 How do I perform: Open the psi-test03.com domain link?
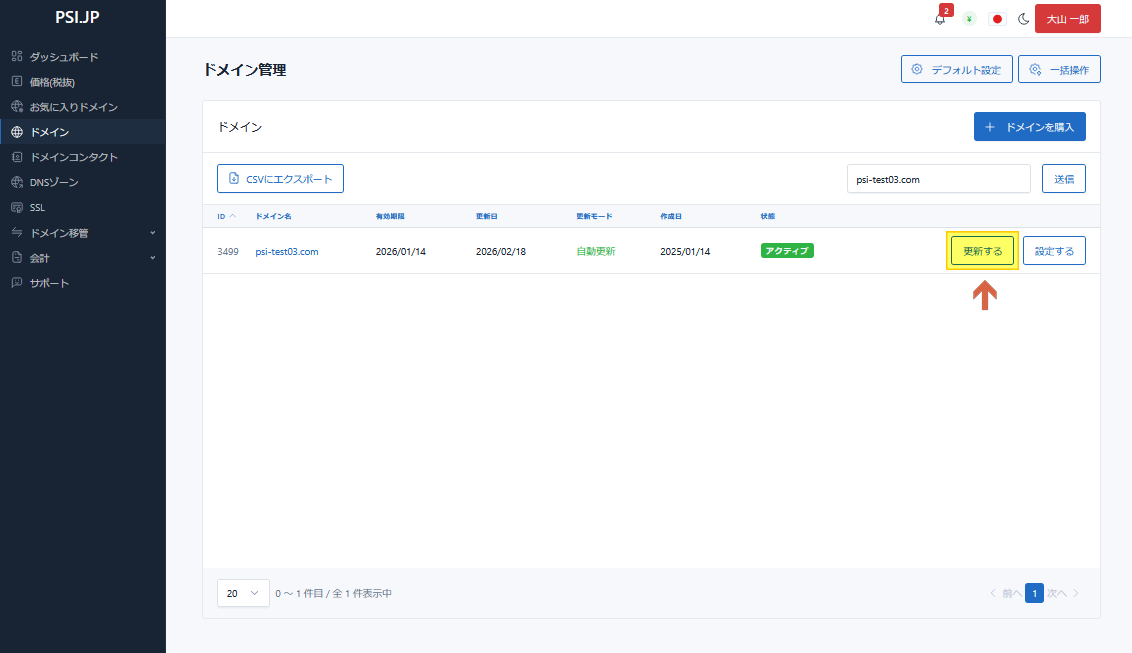coord(287,251)
